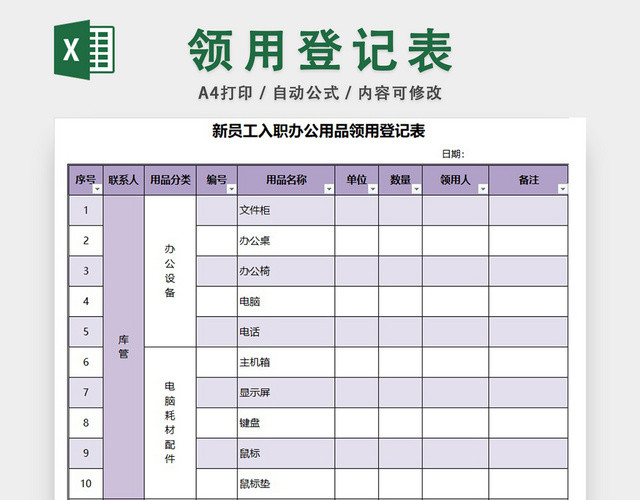The image size is (640, 500).
Task: Select the 办公设备 category merged cell
Action: coord(170,271)
